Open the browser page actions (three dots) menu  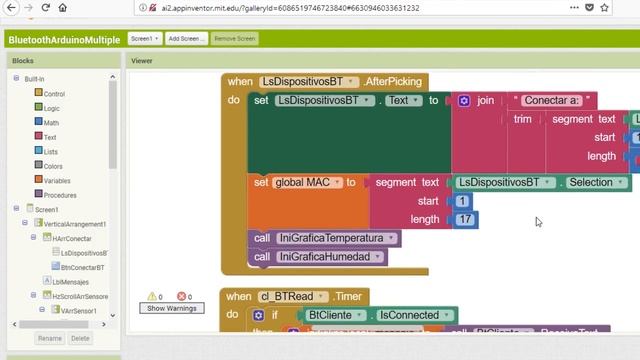574,7
